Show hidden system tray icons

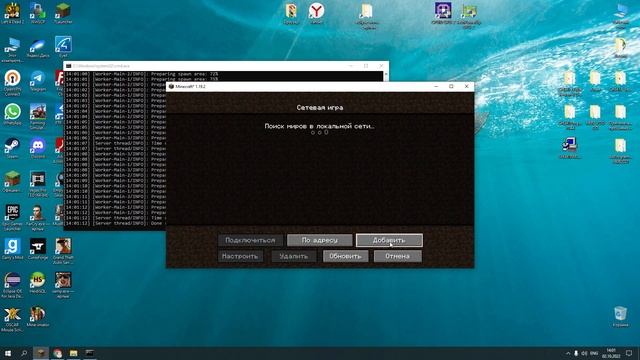click(568, 353)
